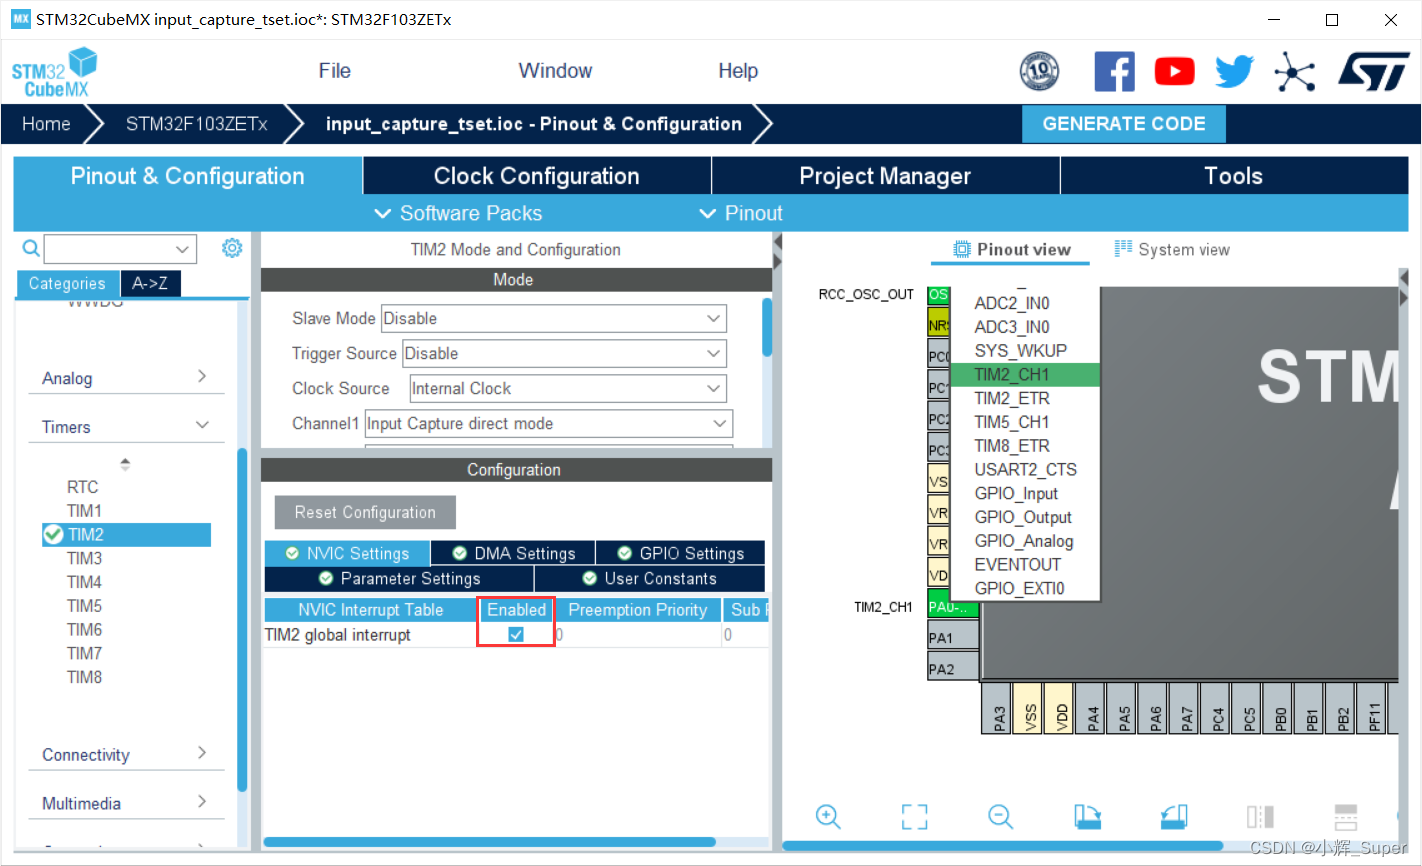Screen dimensions: 1422x866
Task: Click the GENERATE CODE button
Action: (1124, 124)
